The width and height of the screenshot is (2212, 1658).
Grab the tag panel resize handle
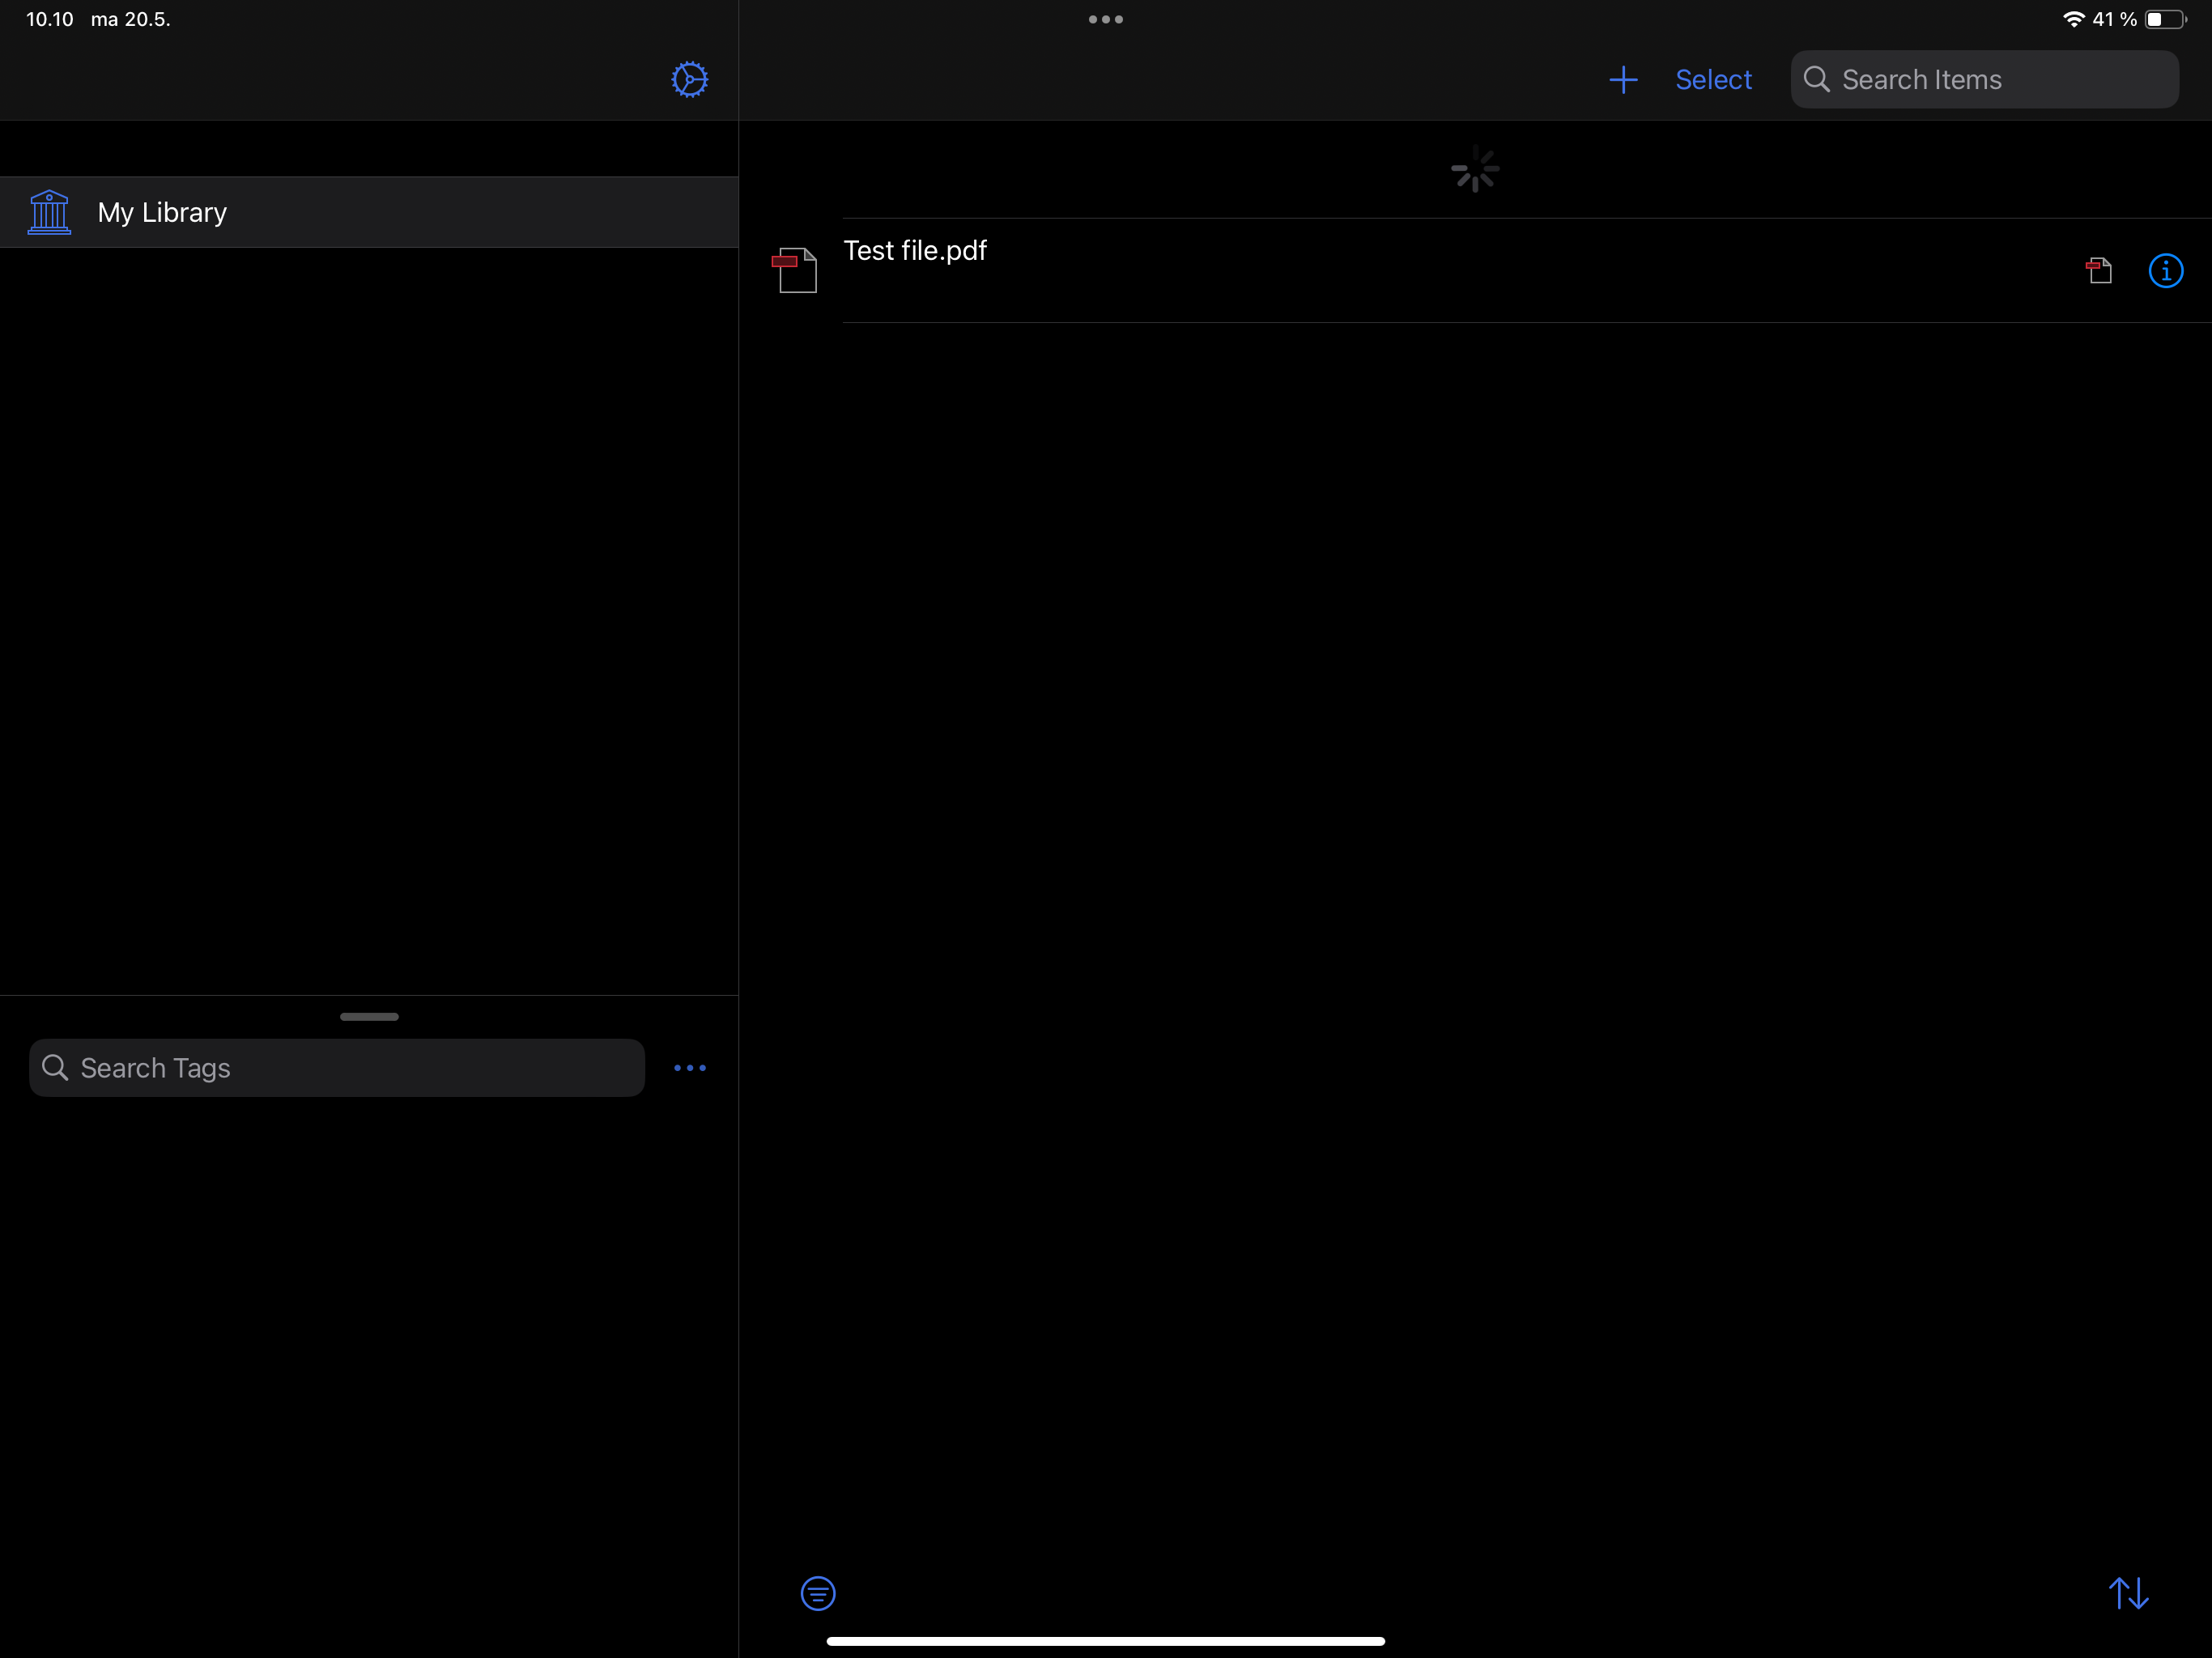tap(369, 1016)
